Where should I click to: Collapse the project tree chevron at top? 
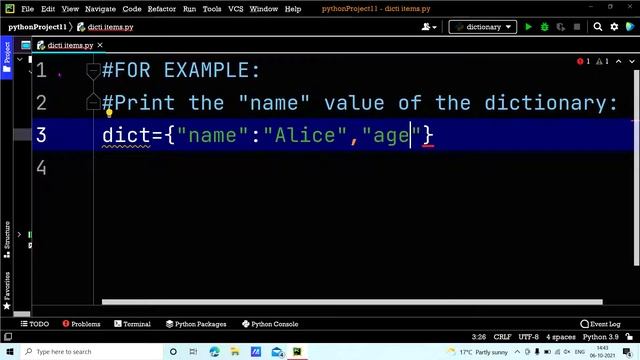pos(20,60)
